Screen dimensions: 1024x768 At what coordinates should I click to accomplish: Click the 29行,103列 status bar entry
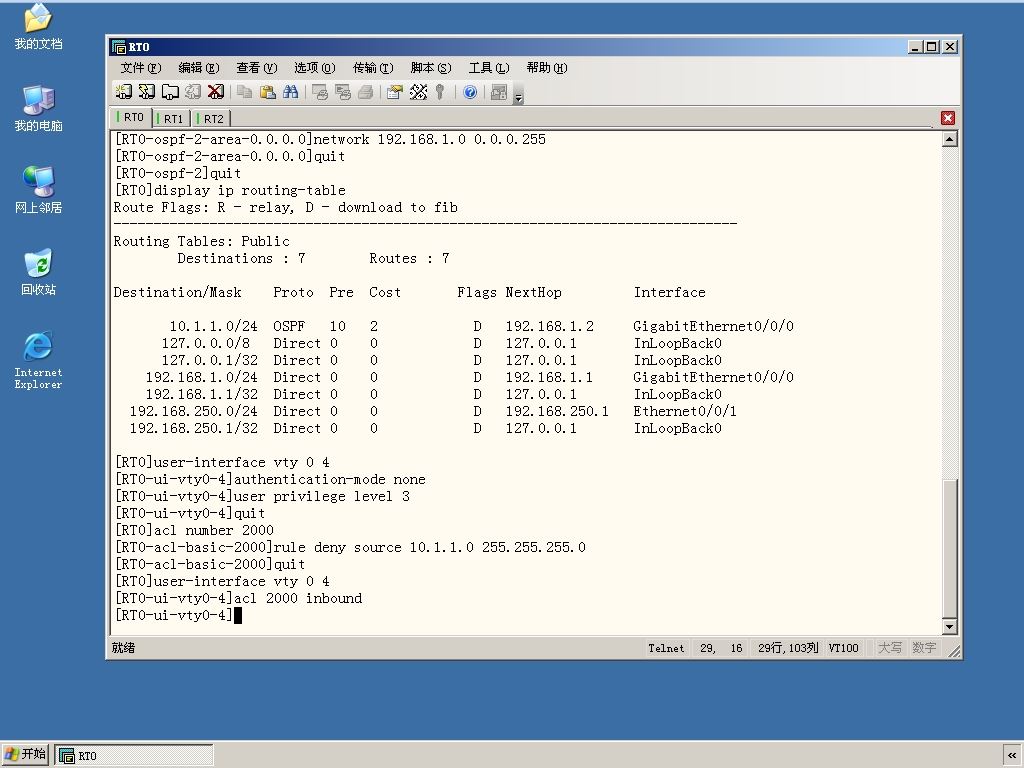788,648
